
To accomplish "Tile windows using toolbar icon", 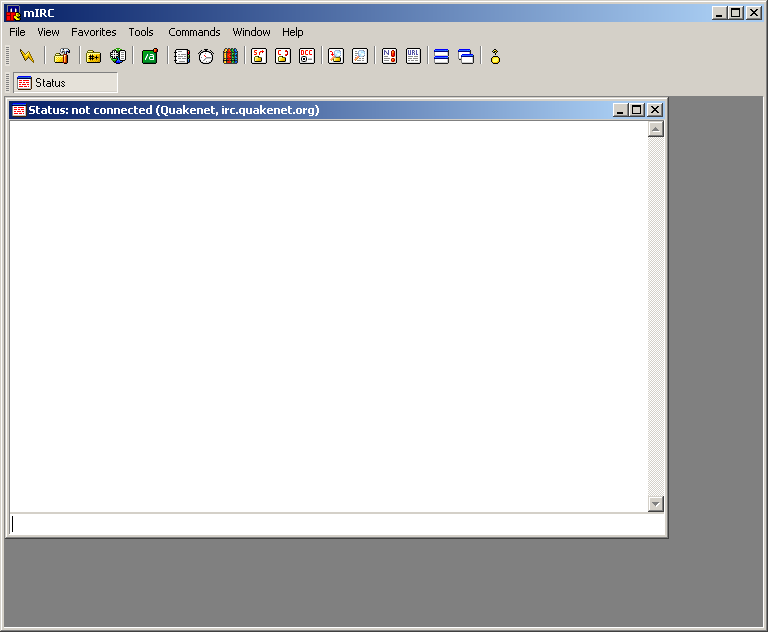I will pos(441,56).
